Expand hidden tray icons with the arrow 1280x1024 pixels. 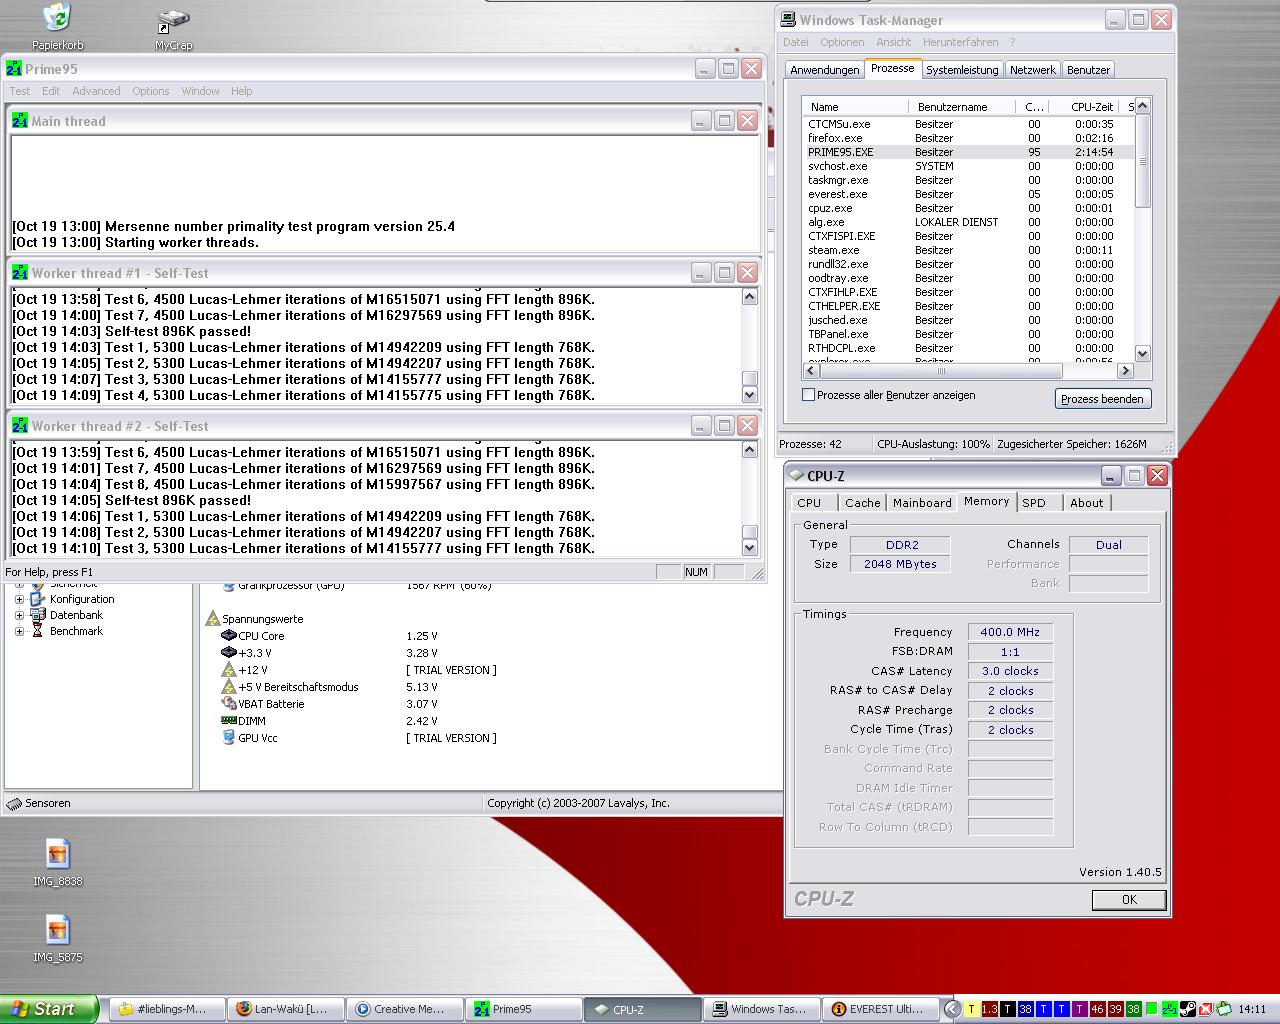[953, 1009]
